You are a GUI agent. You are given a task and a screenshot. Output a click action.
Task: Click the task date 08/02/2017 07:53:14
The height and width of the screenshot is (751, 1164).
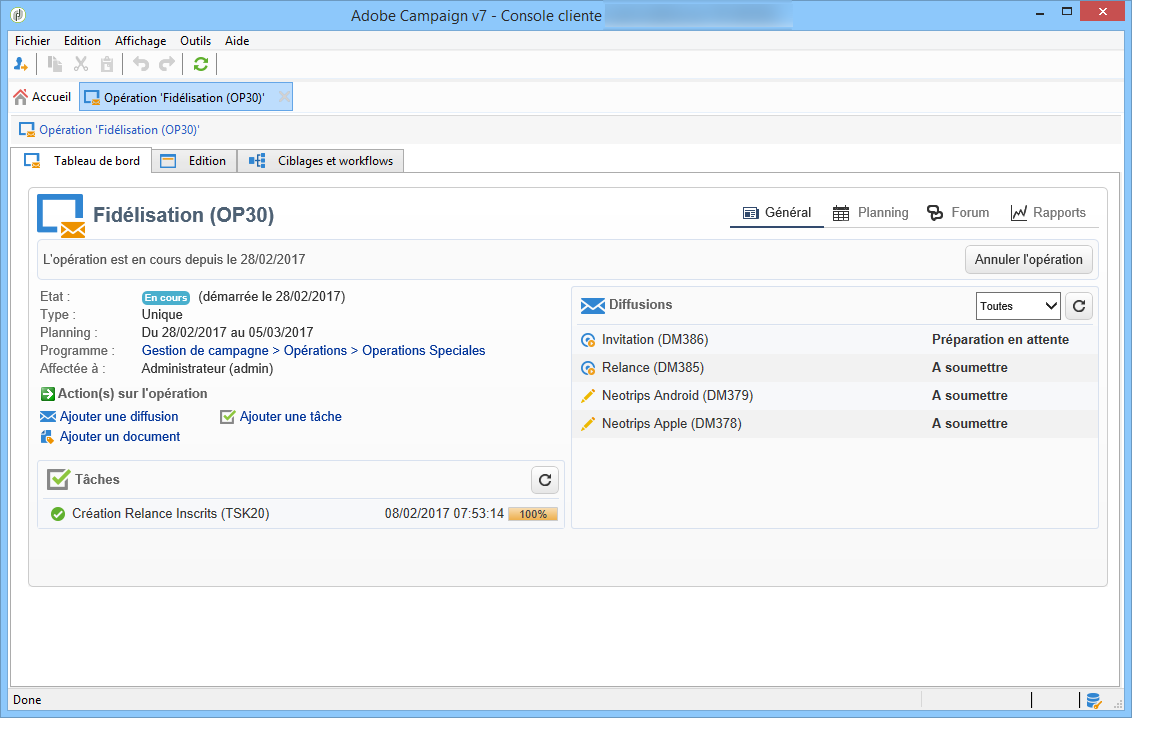444,514
